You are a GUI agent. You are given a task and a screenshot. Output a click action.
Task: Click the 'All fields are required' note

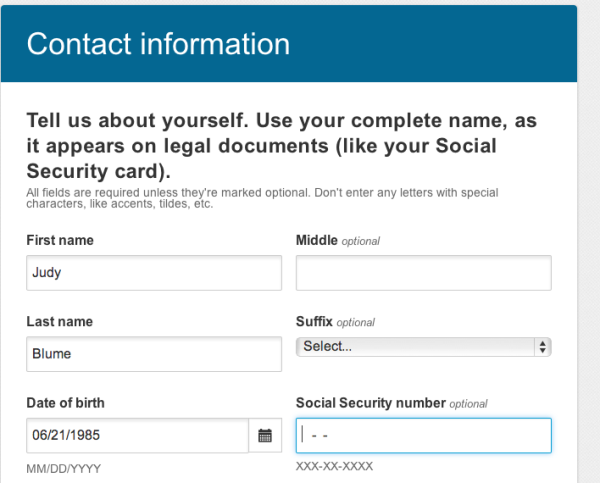coord(262,198)
